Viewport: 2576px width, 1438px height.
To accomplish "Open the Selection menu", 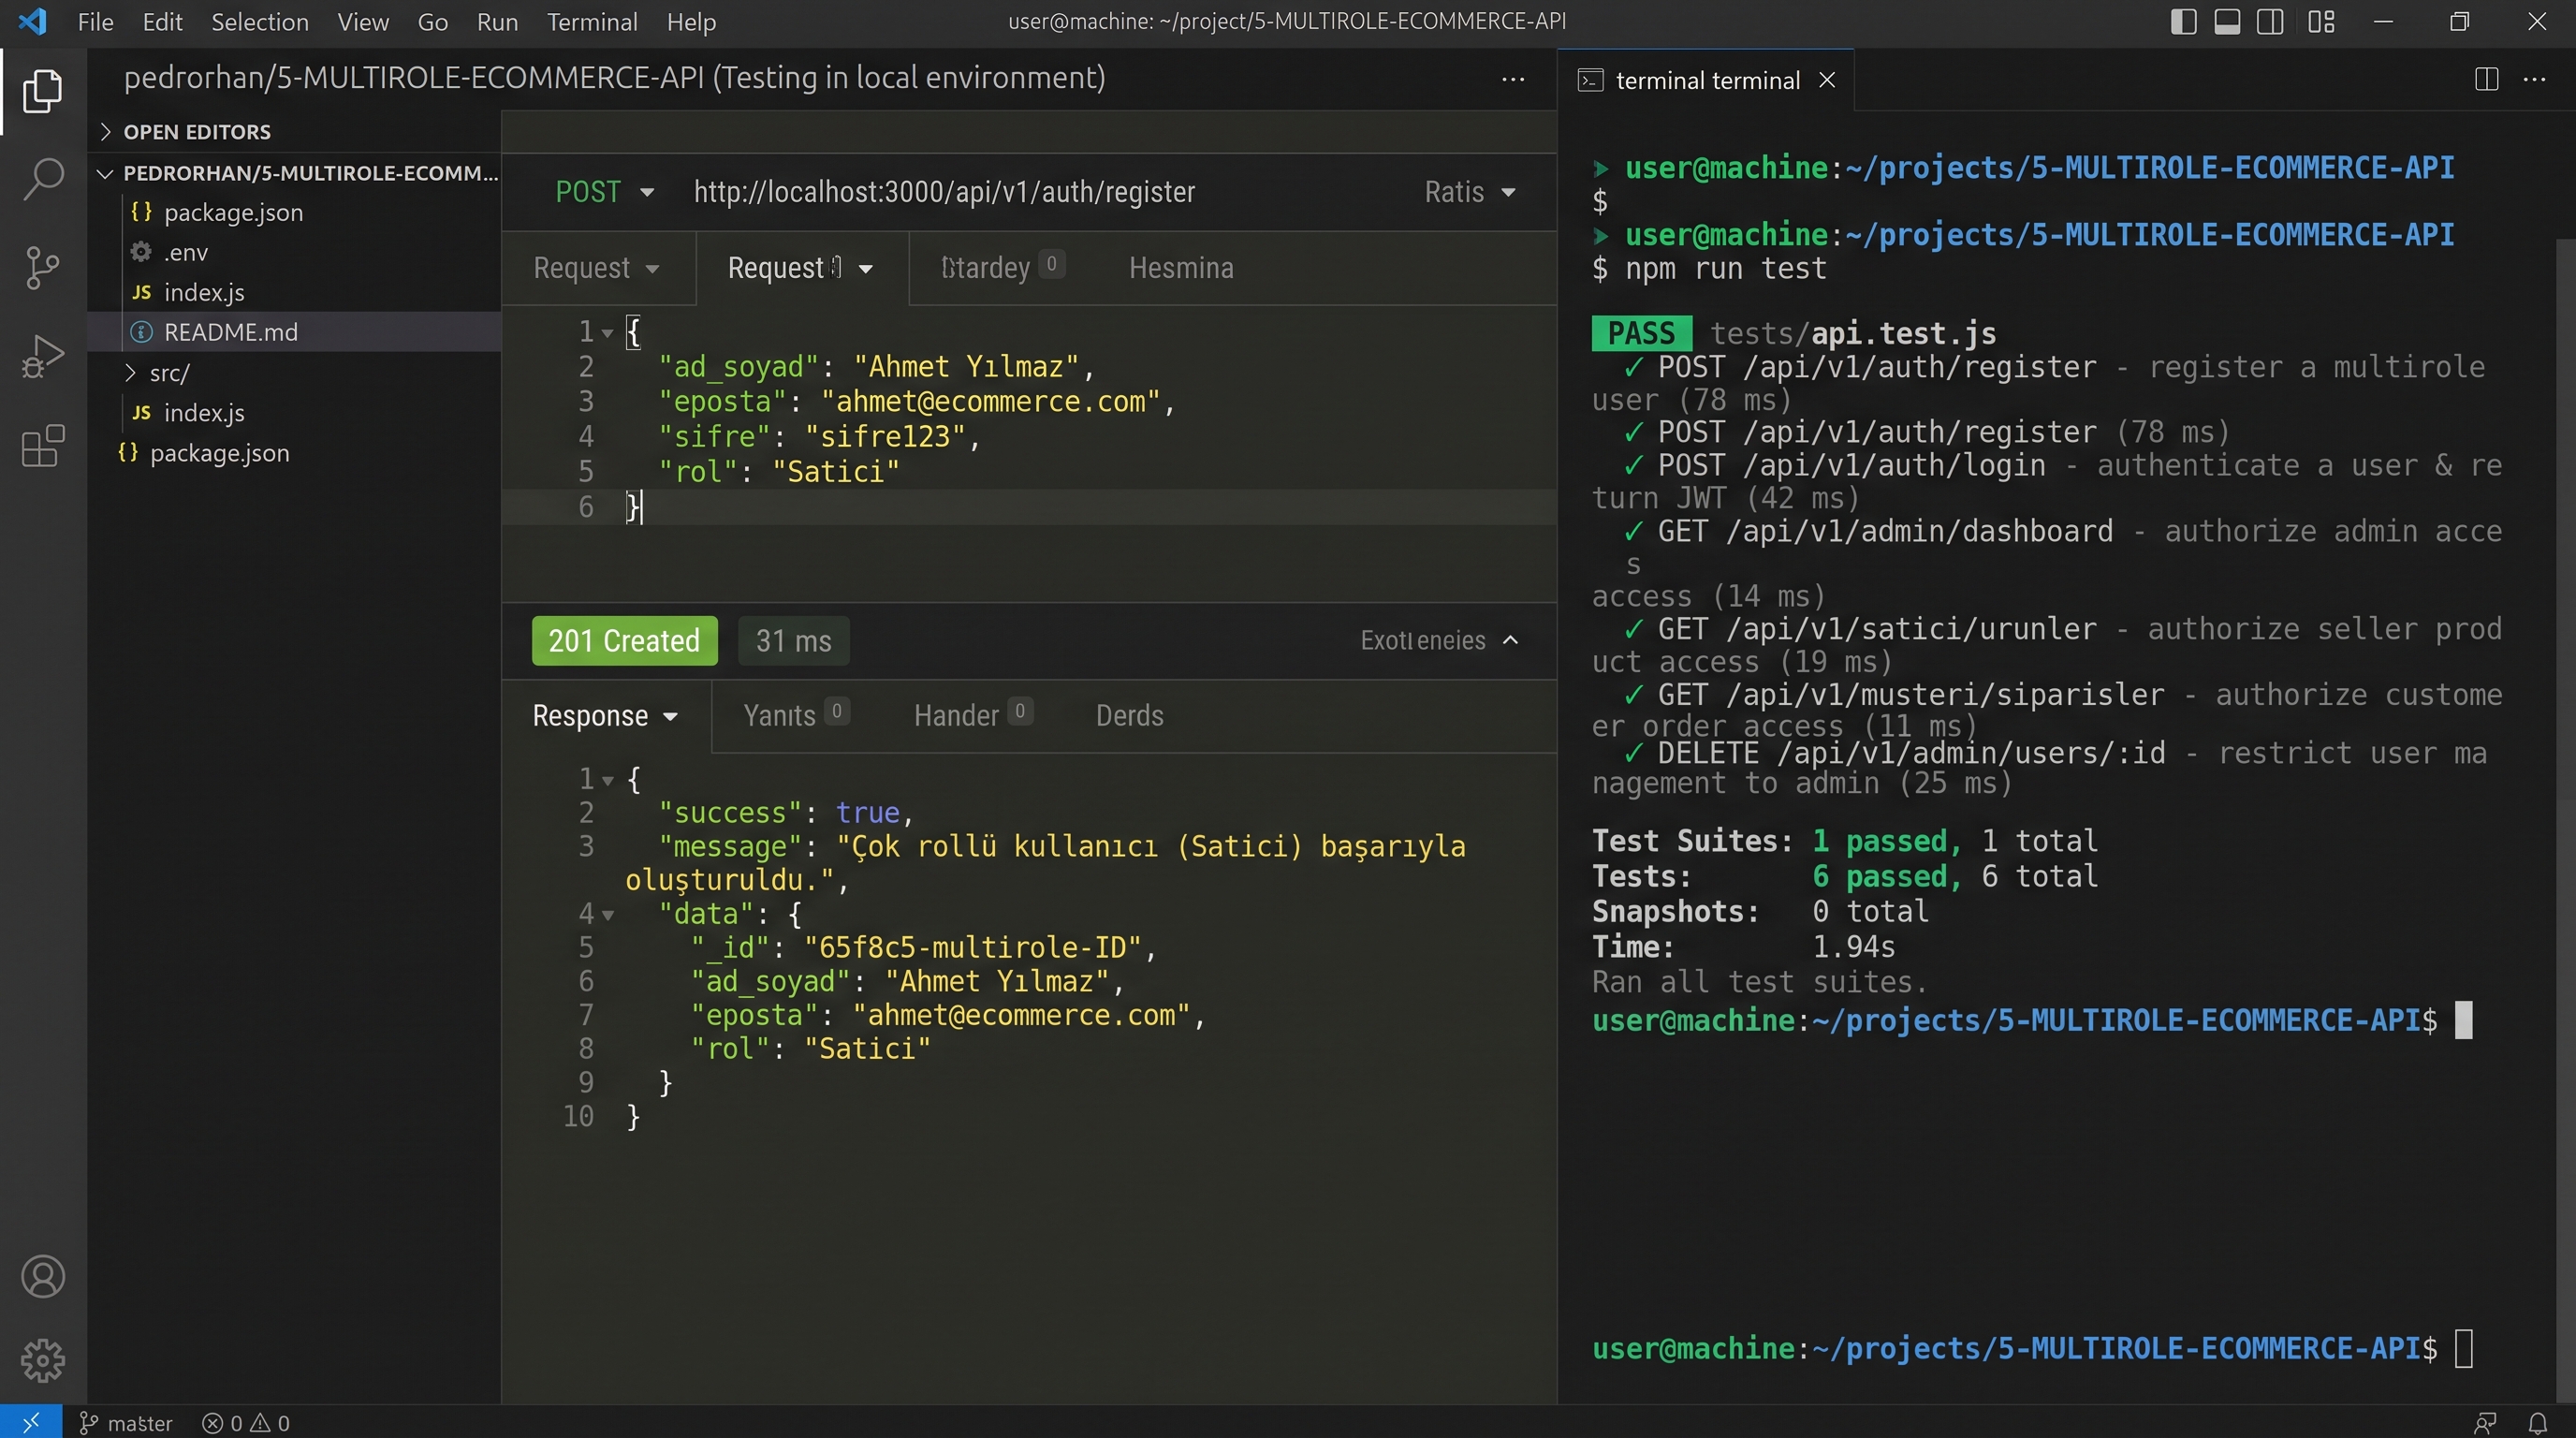I will pyautogui.click(x=260, y=22).
